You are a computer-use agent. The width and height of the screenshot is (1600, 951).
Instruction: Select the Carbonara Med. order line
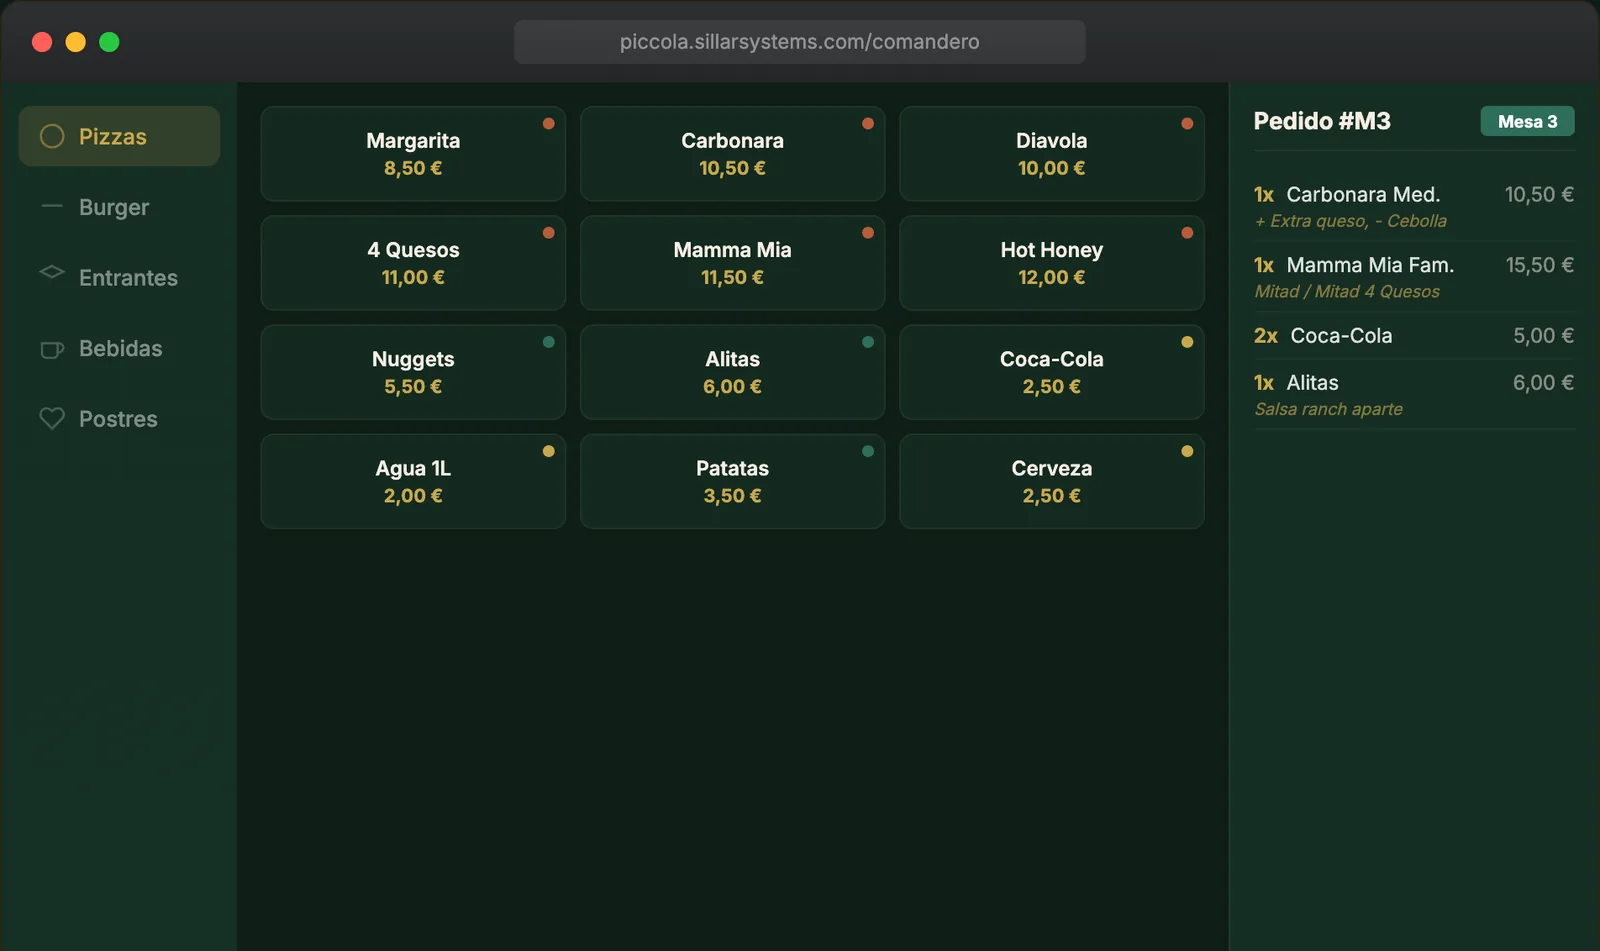[1414, 206]
